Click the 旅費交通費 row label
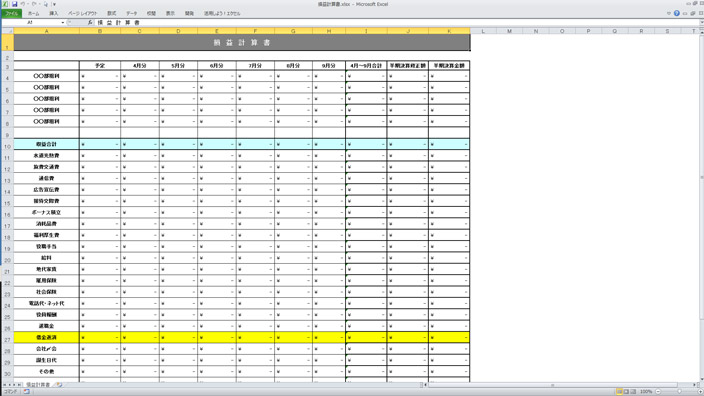This screenshot has width=704, height=396. click(x=46, y=167)
